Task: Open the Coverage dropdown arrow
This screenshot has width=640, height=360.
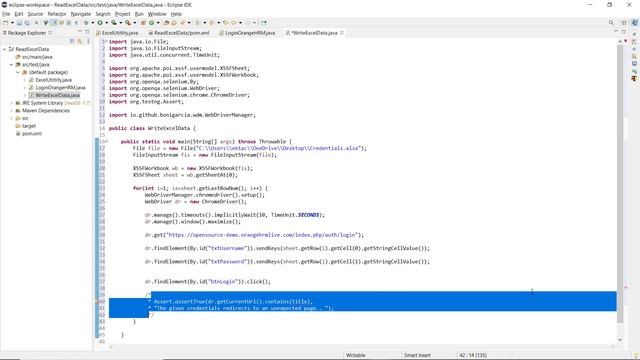Action: pyautogui.click(x=120, y=23)
